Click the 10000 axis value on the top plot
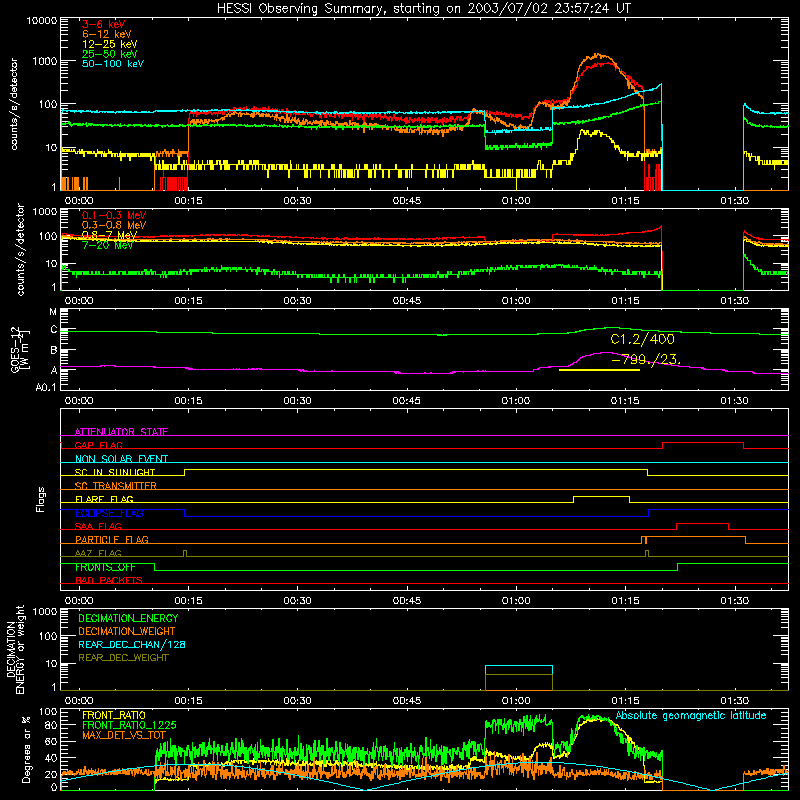Image resolution: width=800 pixels, height=800 pixels. pyautogui.click(x=42, y=20)
